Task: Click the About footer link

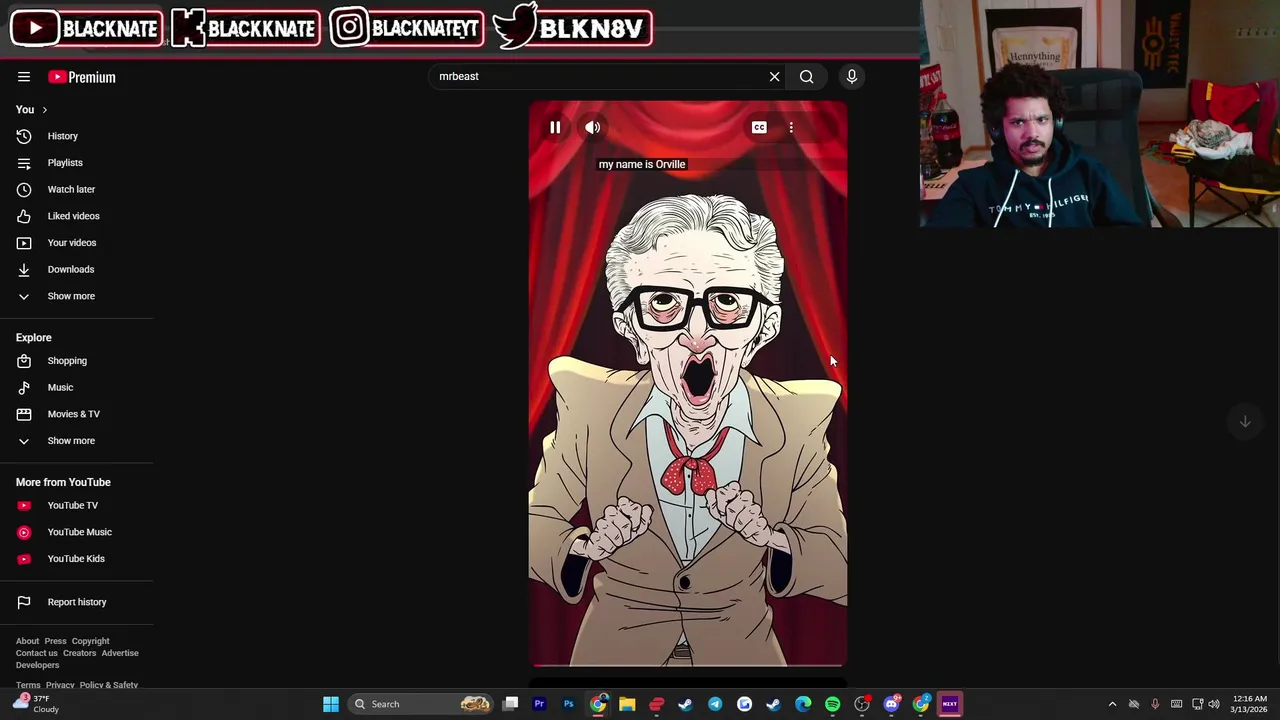Action: 27,641
